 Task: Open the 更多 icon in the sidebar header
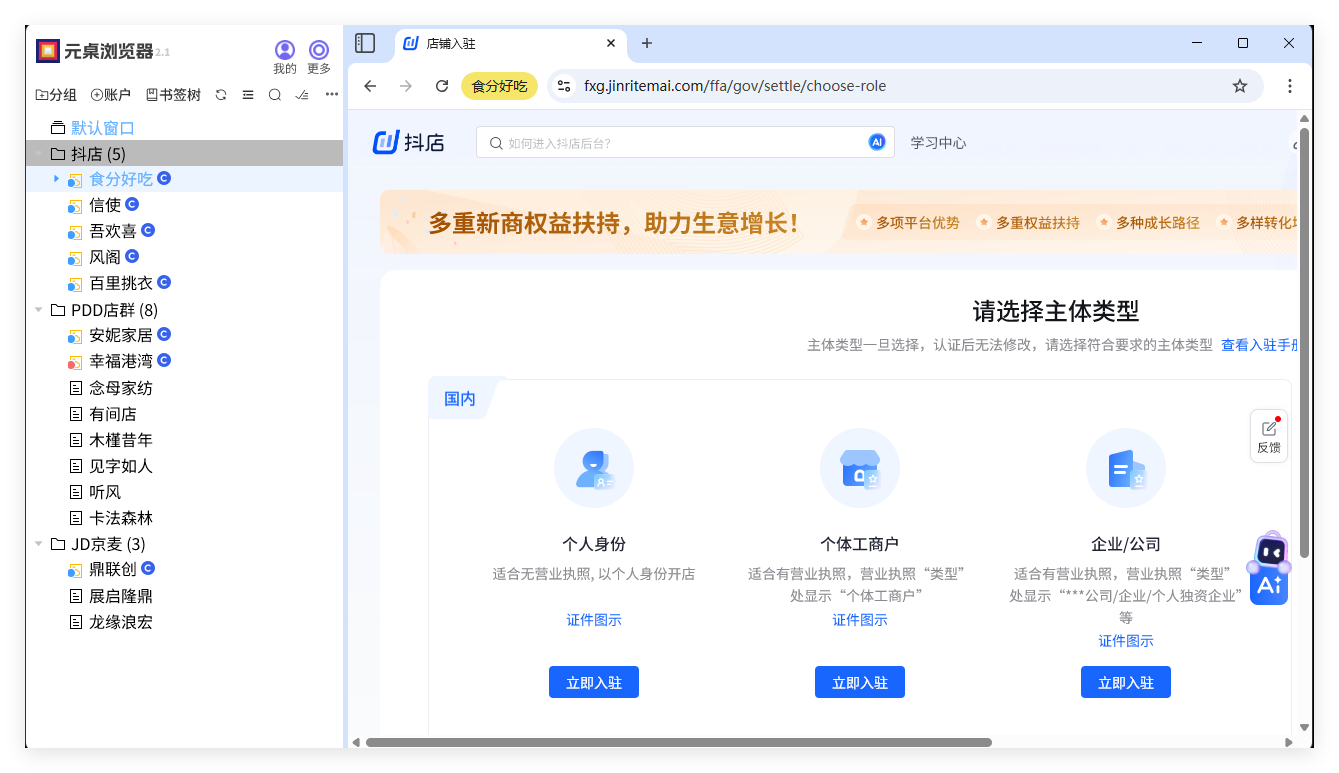(x=319, y=50)
